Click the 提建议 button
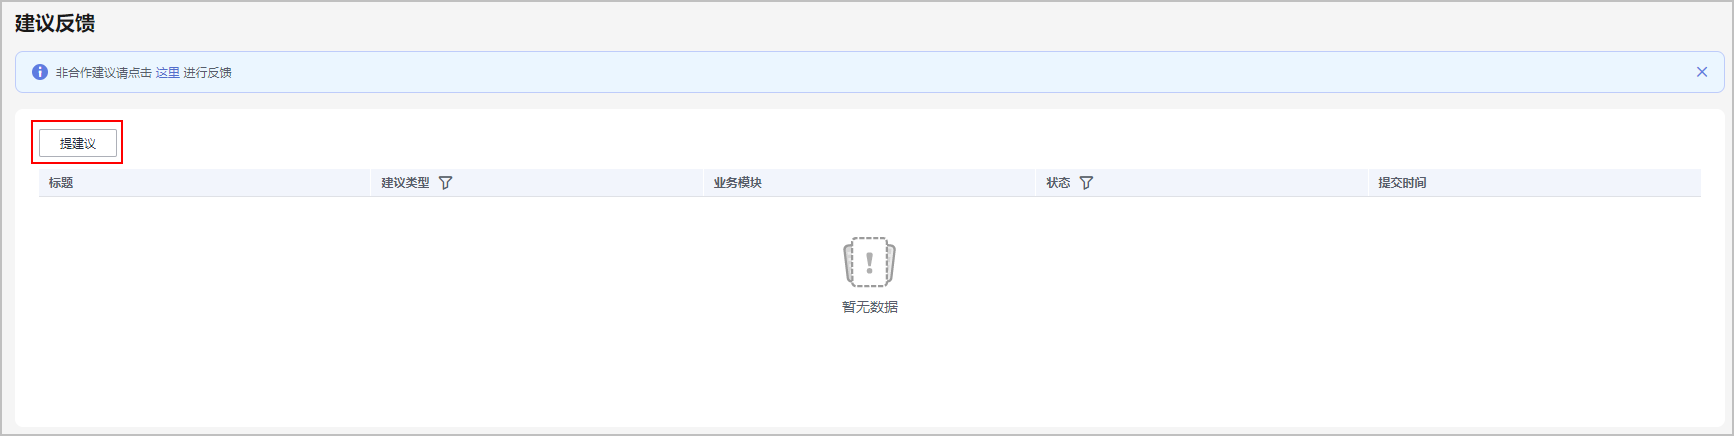Screen dimensions: 1734x436 (78, 143)
